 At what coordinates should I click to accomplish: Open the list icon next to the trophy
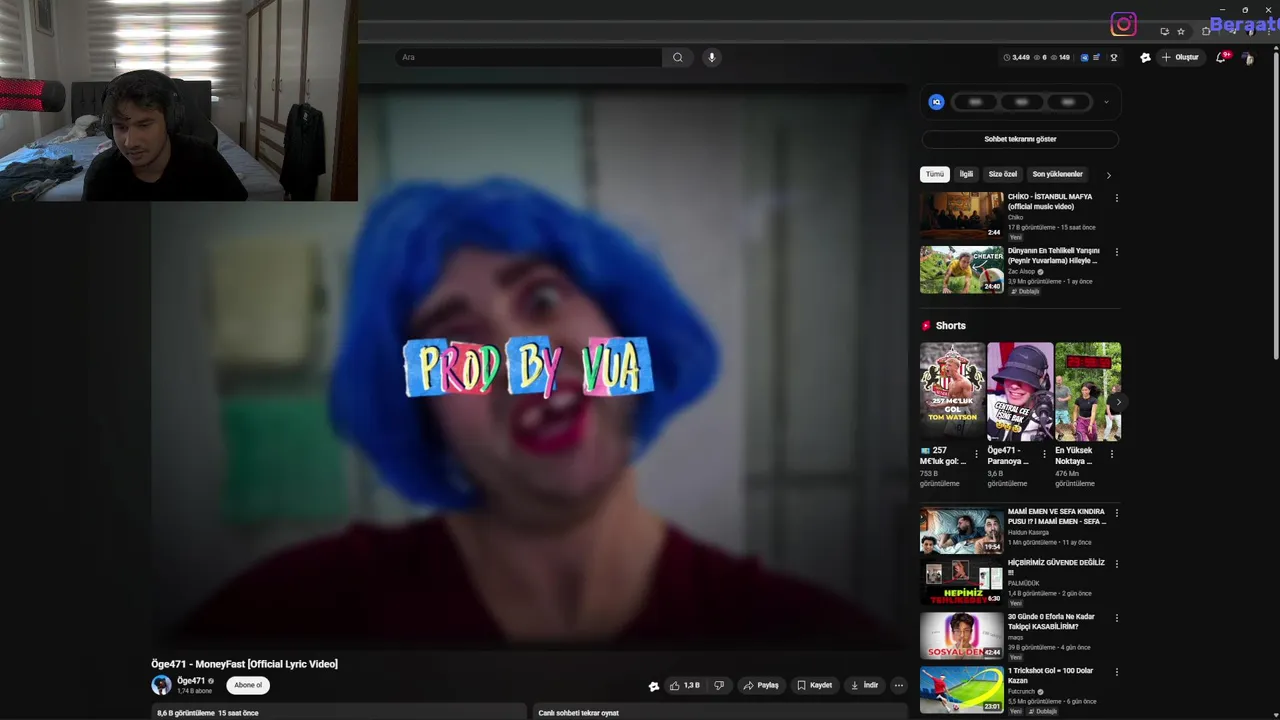1097,57
